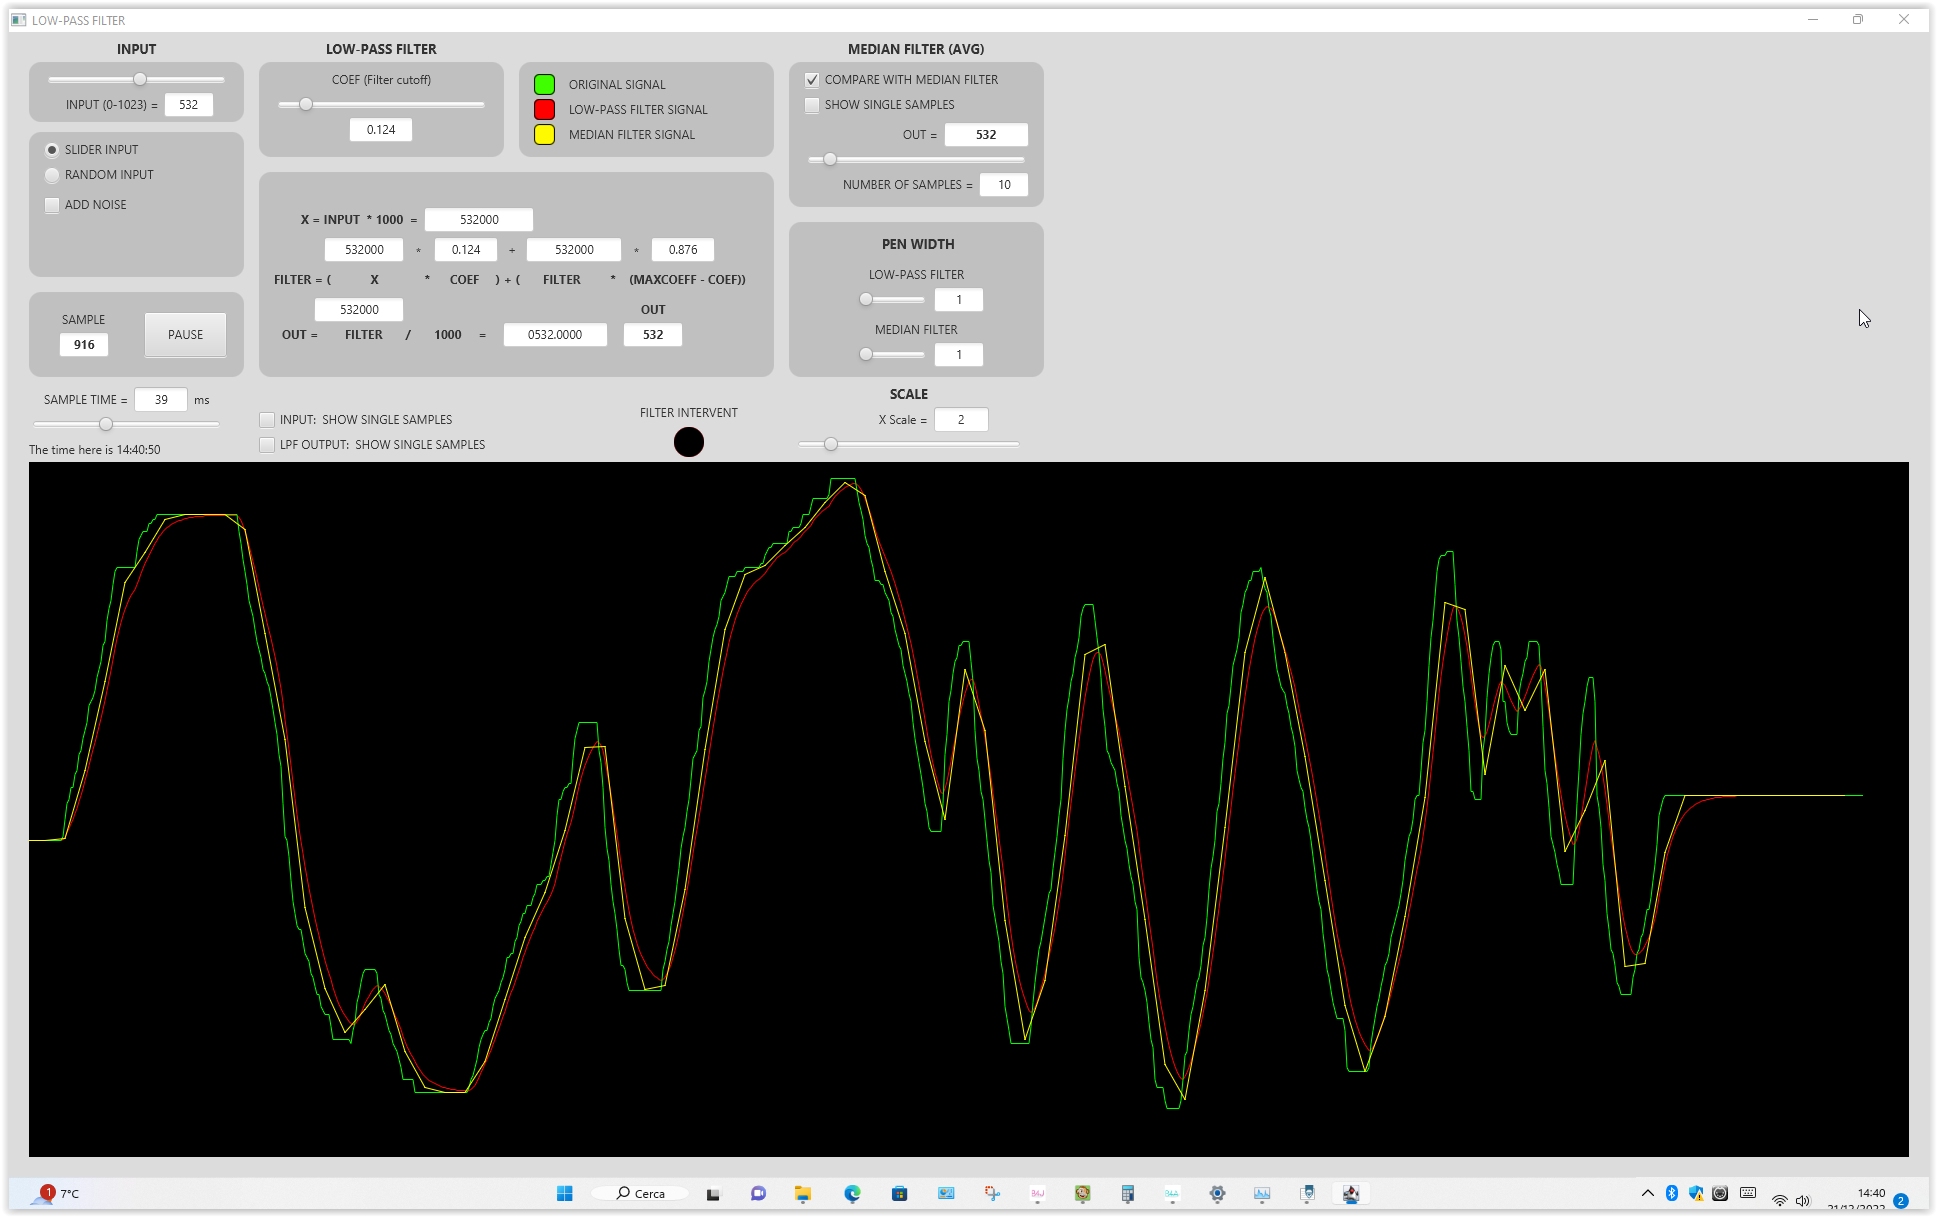This screenshot has width=1937, height=1217.
Task: Click the X Scale slider track
Action: [908, 444]
